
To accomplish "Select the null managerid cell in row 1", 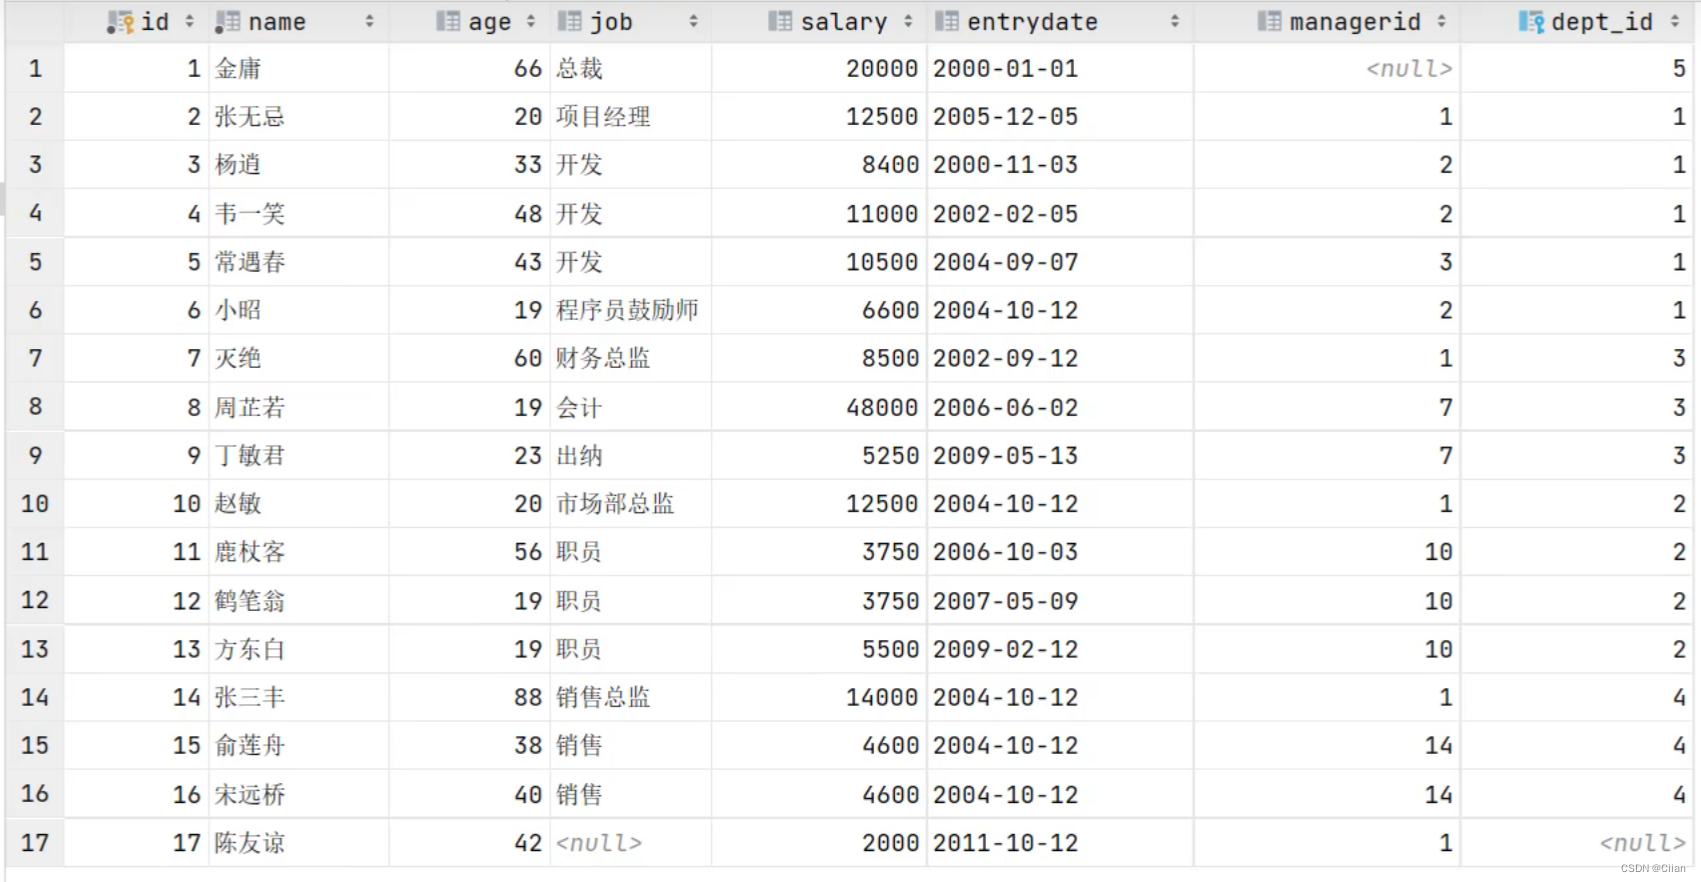I will (x=1326, y=69).
